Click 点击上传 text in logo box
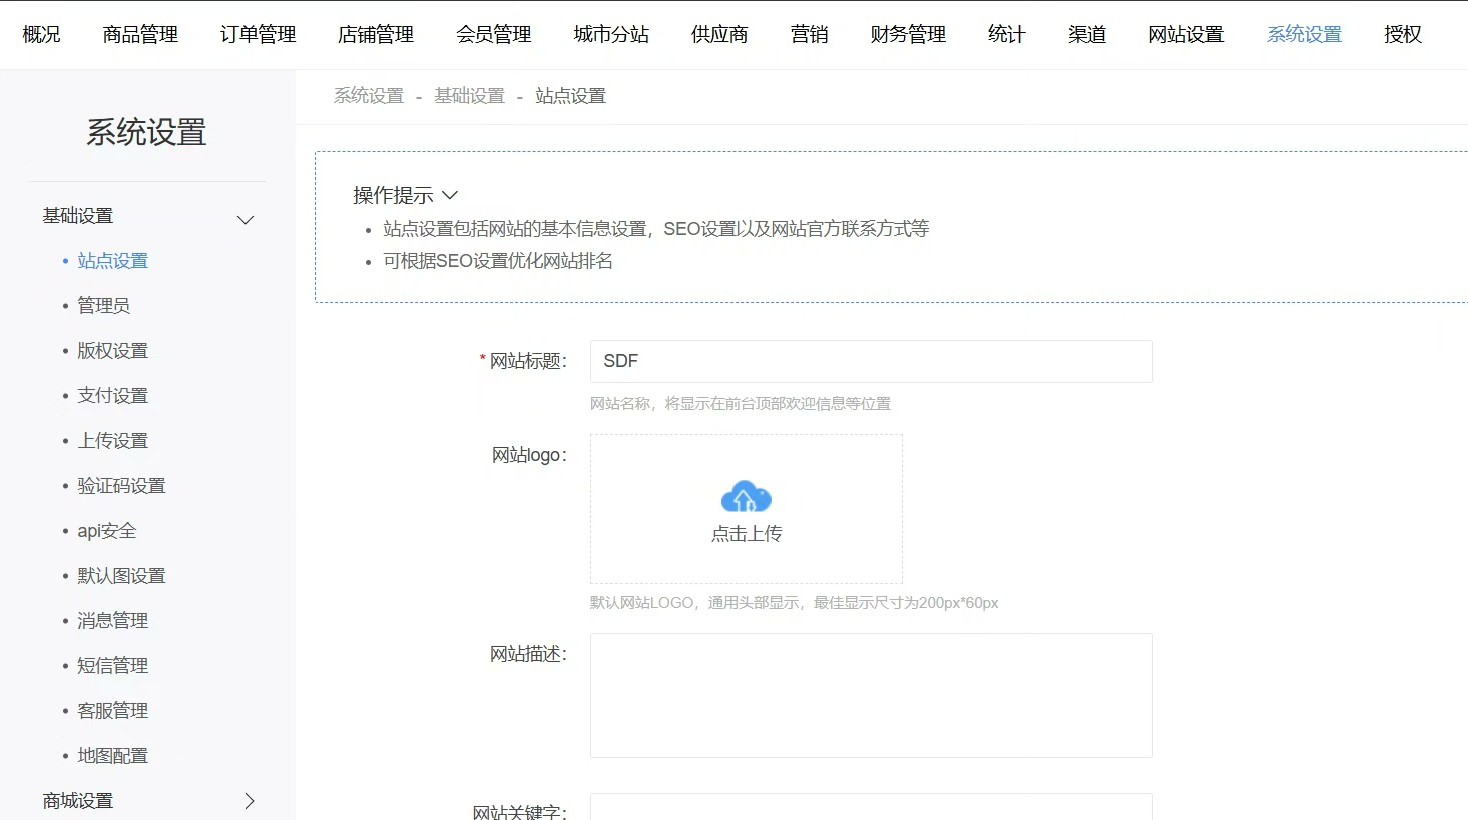This screenshot has width=1468, height=820. pos(746,534)
